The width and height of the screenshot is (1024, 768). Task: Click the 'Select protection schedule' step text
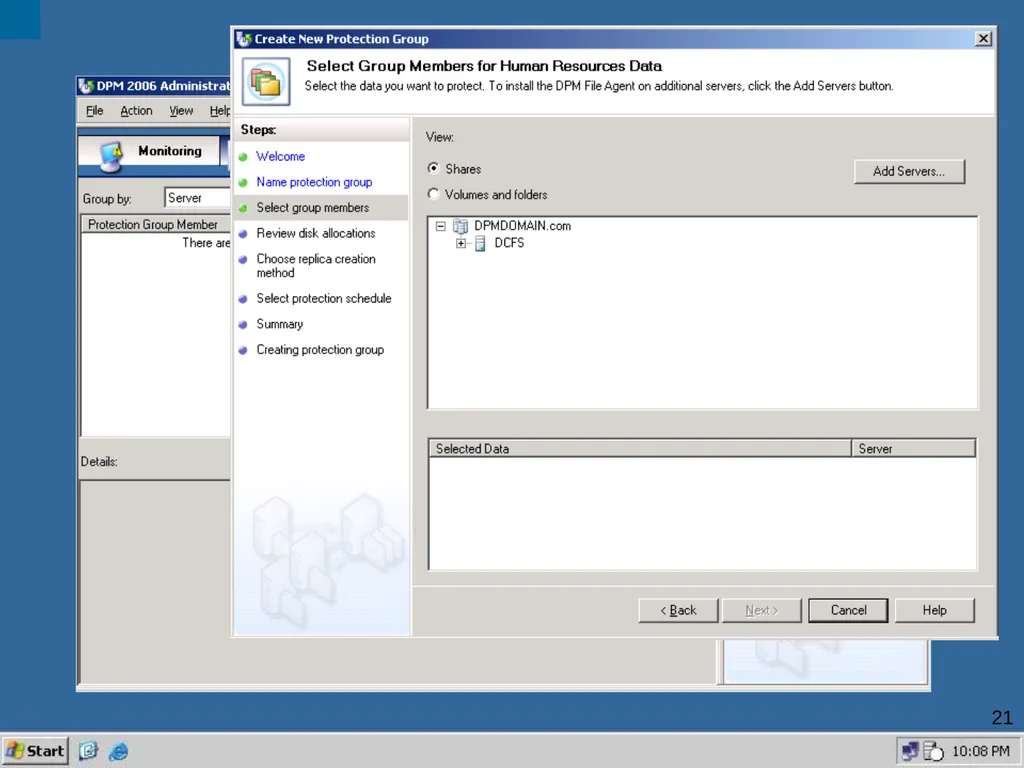pyautogui.click(x=324, y=298)
